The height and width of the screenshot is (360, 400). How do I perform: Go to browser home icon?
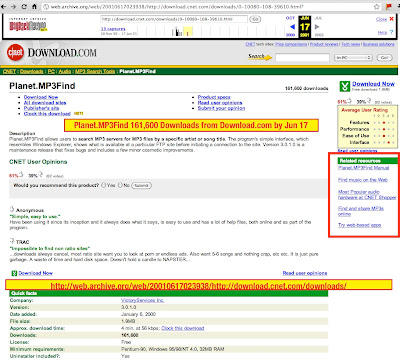34,6
